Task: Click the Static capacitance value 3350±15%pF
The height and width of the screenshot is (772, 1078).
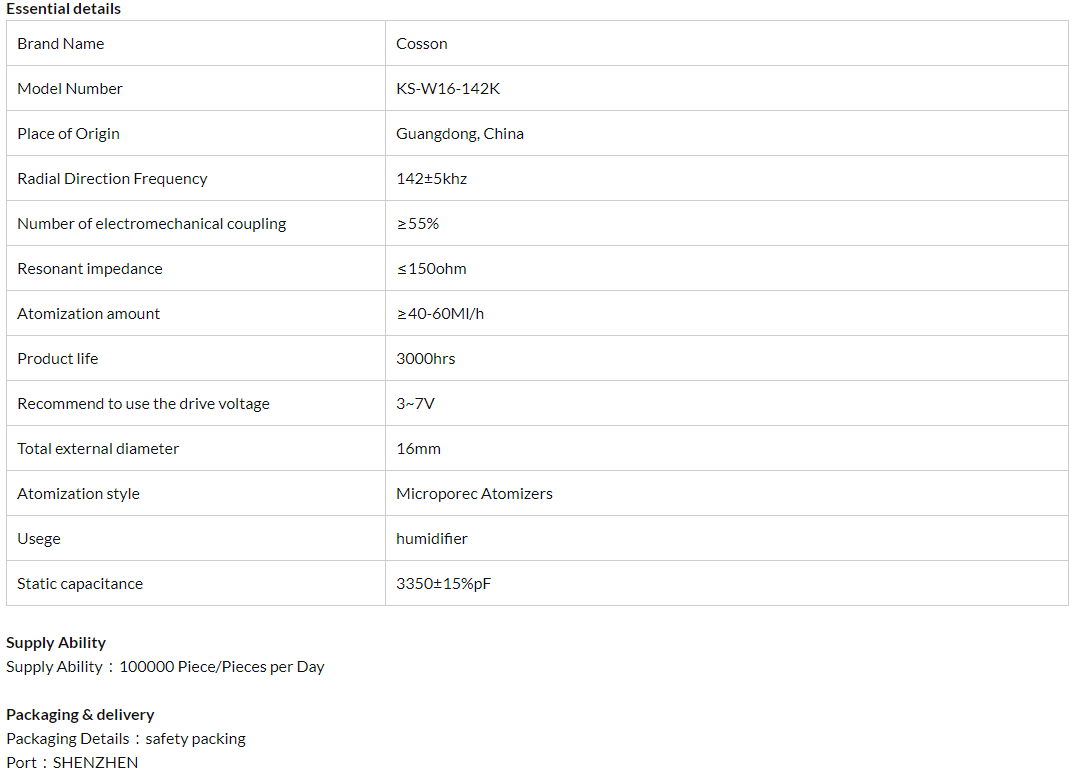Action: [443, 584]
